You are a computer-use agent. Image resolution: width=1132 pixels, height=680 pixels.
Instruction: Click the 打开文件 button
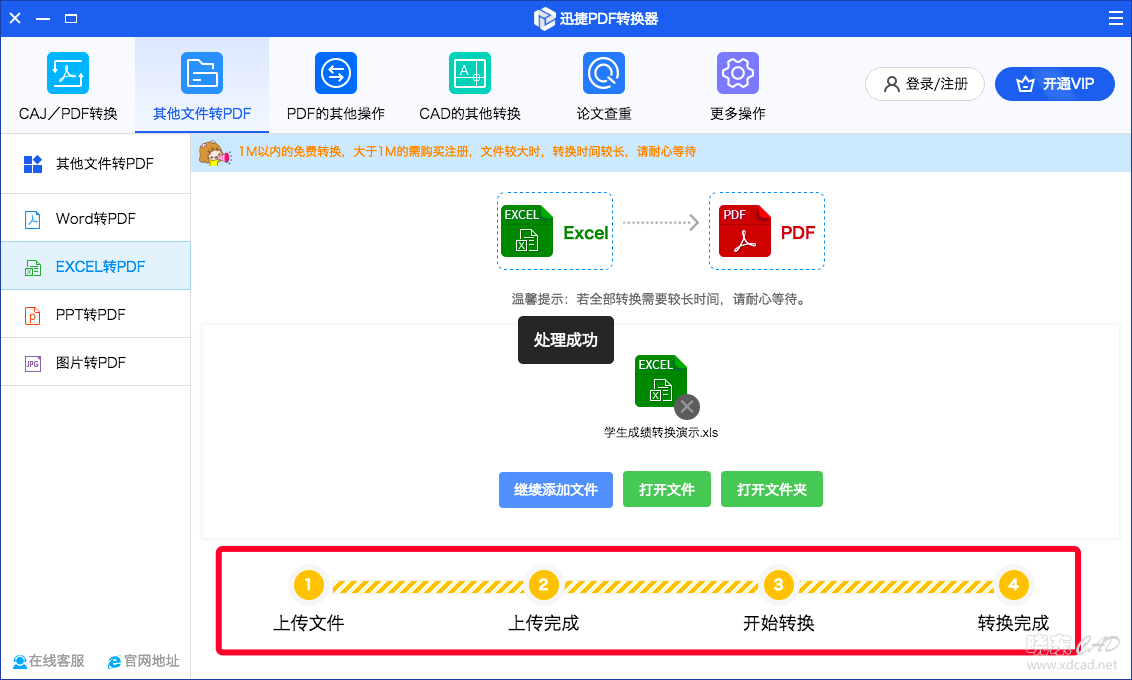click(x=667, y=489)
